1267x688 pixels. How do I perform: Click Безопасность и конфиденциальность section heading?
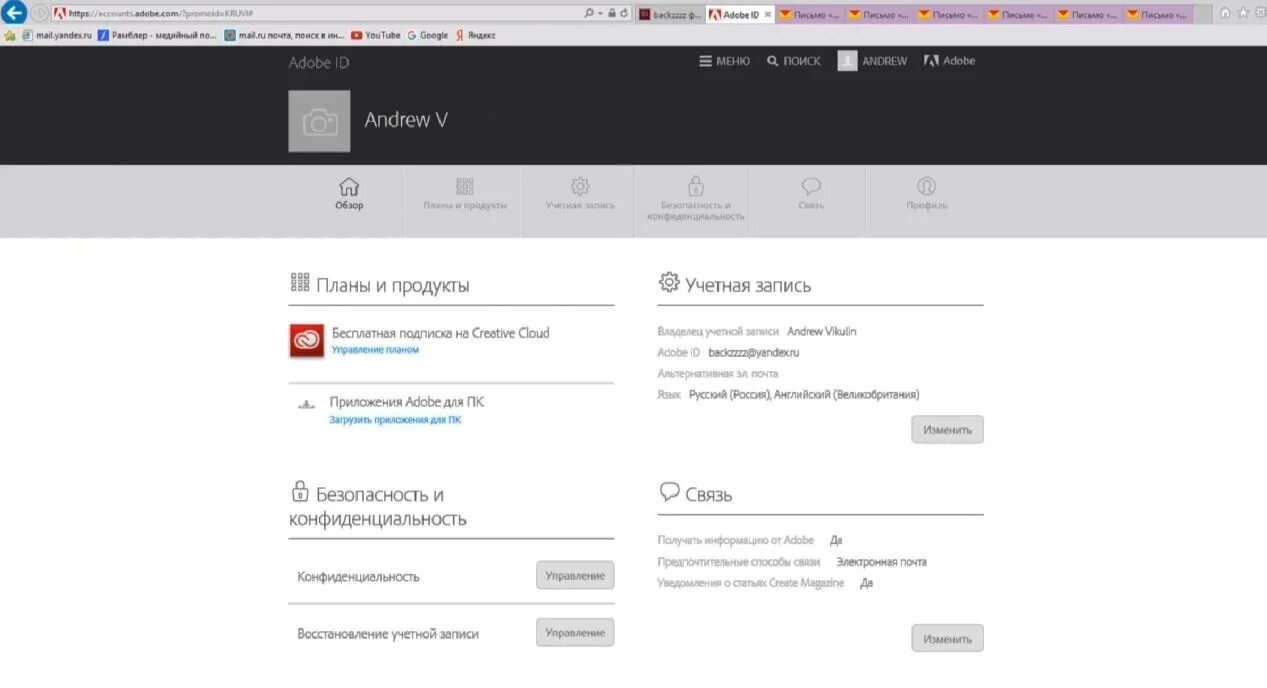pyautogui.click(x=378, y=506)
